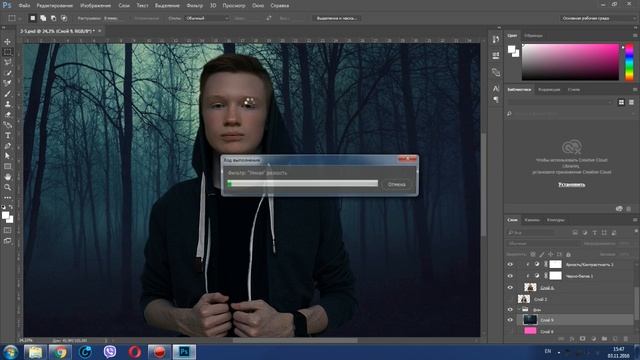Open the layer blend mode dropdown
640x360 pixels.
(542, 243)
